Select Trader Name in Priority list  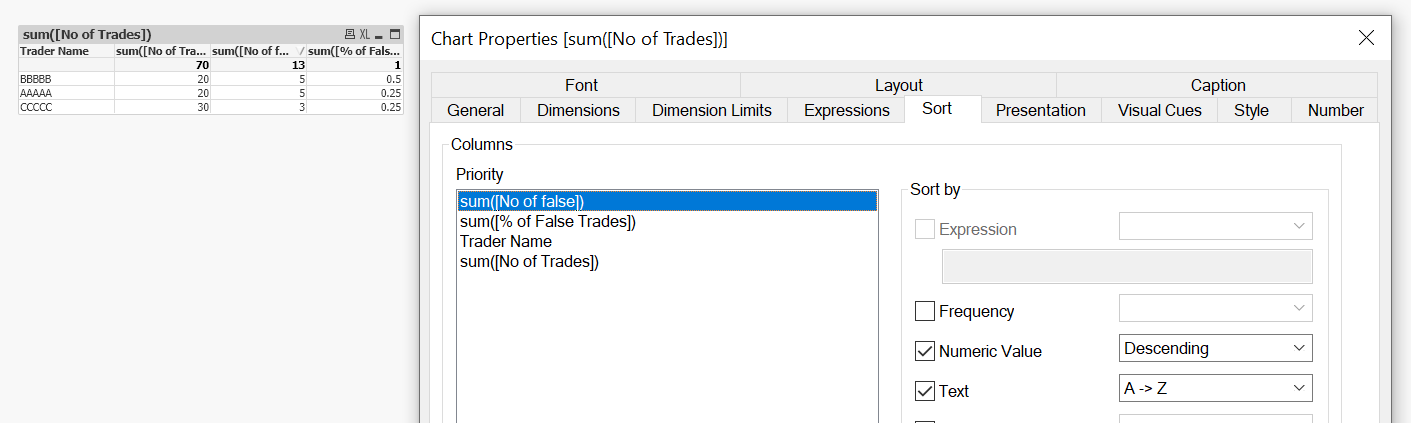click(506, 241)
